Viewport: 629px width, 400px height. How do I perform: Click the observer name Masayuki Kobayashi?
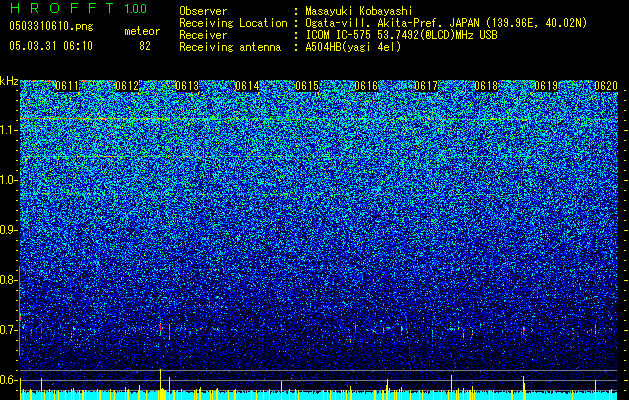359,12
